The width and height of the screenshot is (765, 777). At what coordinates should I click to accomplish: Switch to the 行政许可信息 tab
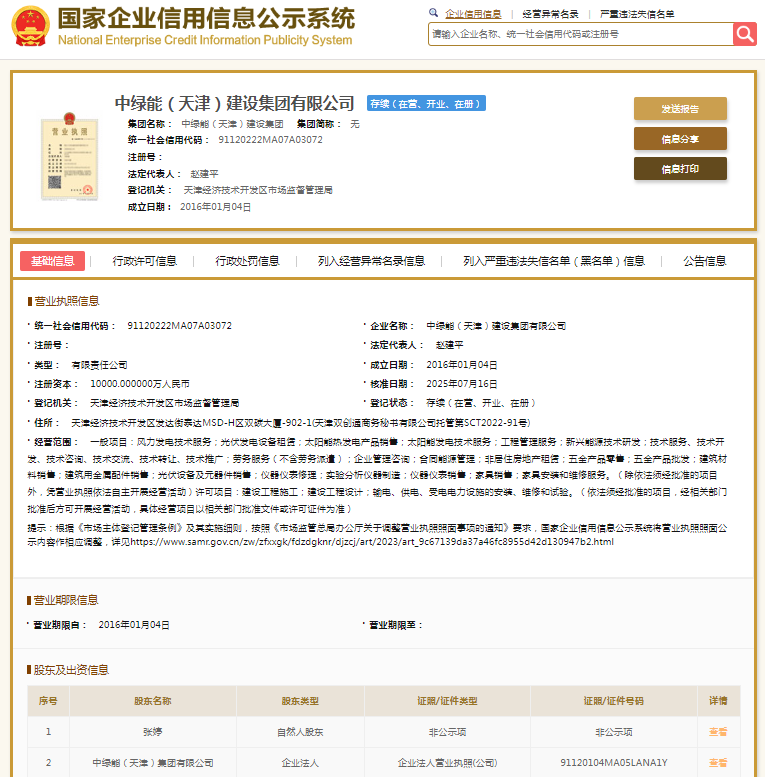tap(145, 261)
